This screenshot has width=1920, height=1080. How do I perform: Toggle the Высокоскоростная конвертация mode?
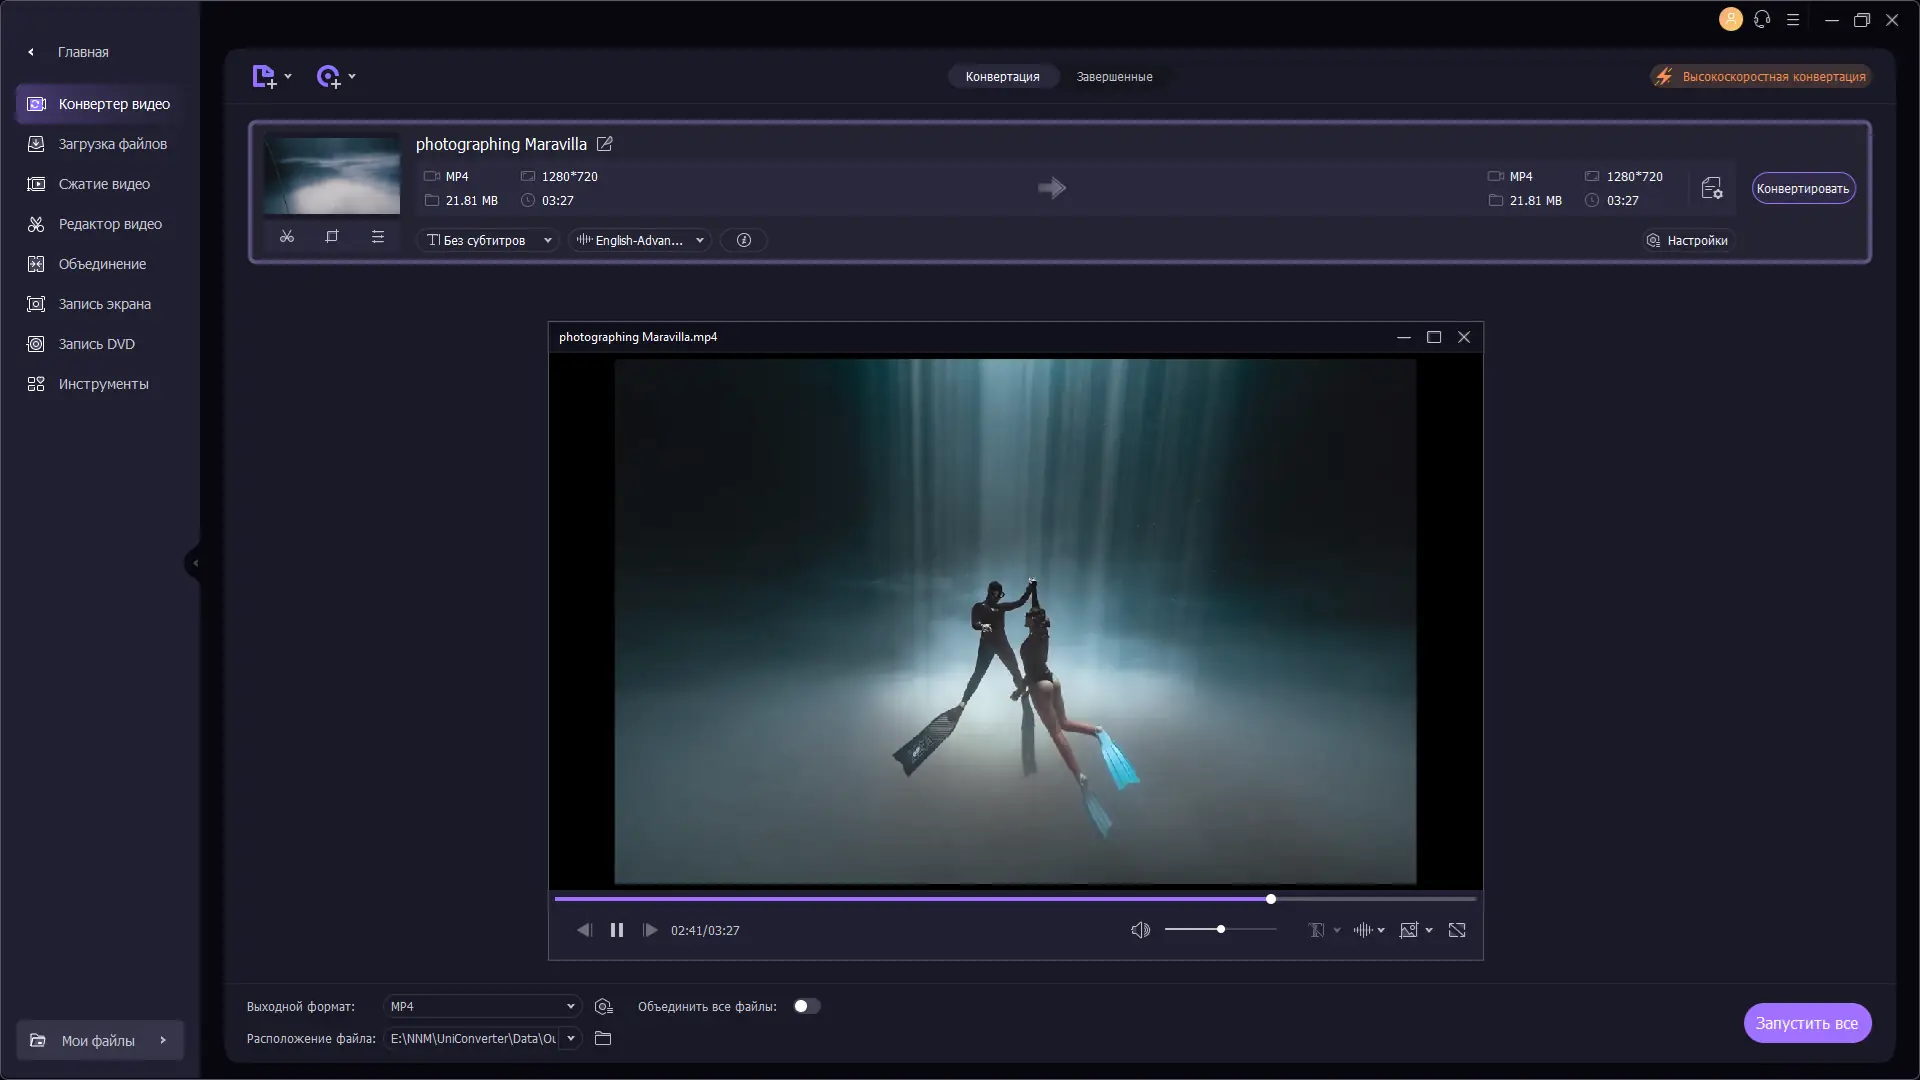pos(1760,76)
